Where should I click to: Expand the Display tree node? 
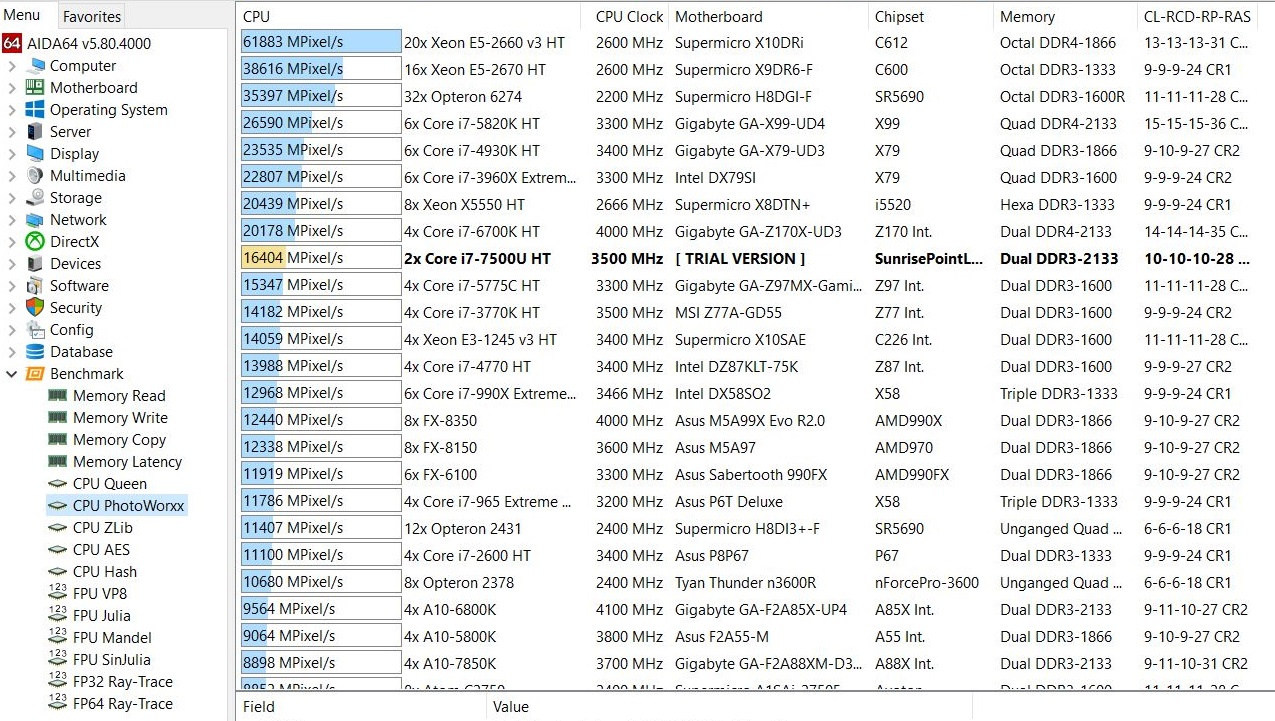12,154
